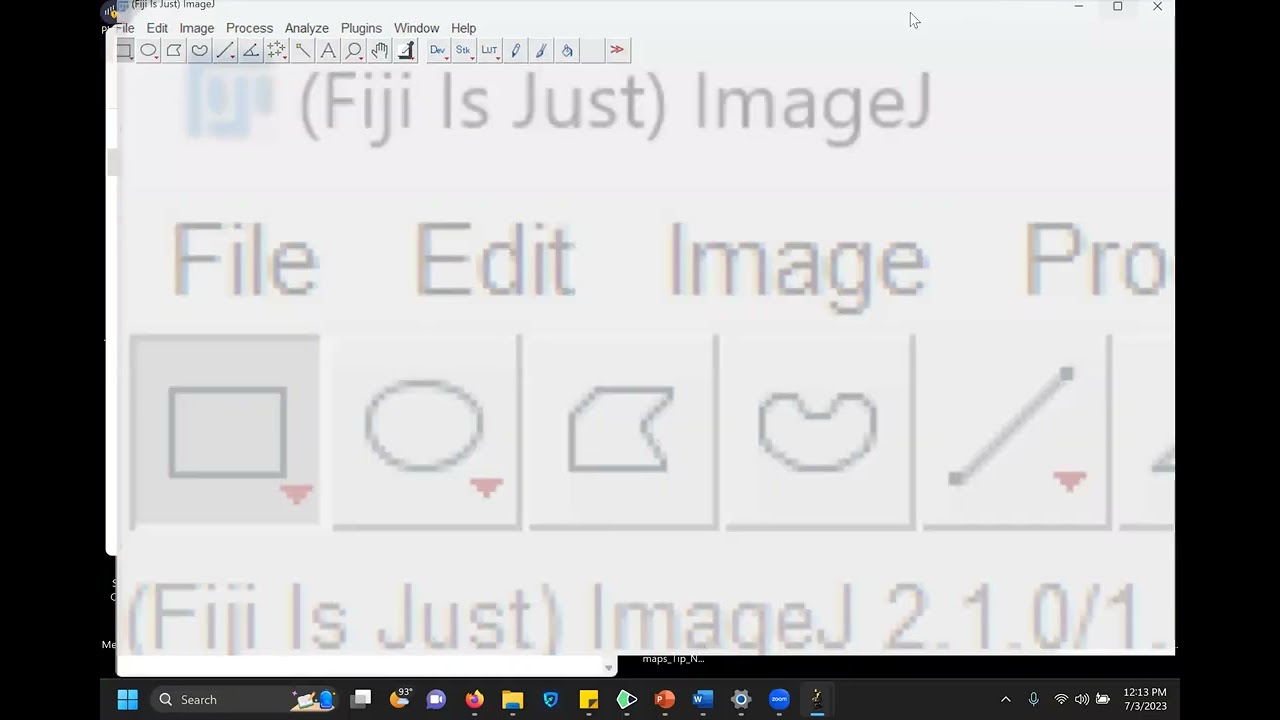The height and width of the screenshot is (720, 1280).
Task: Click the red More Tools arrows
Action: tap(618, 50)
